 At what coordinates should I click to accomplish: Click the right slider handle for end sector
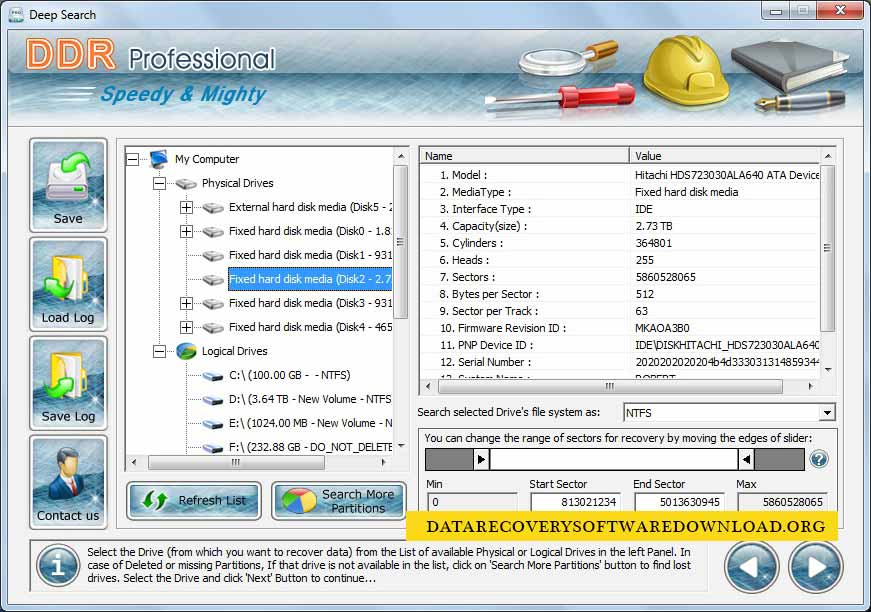(746, 459)
